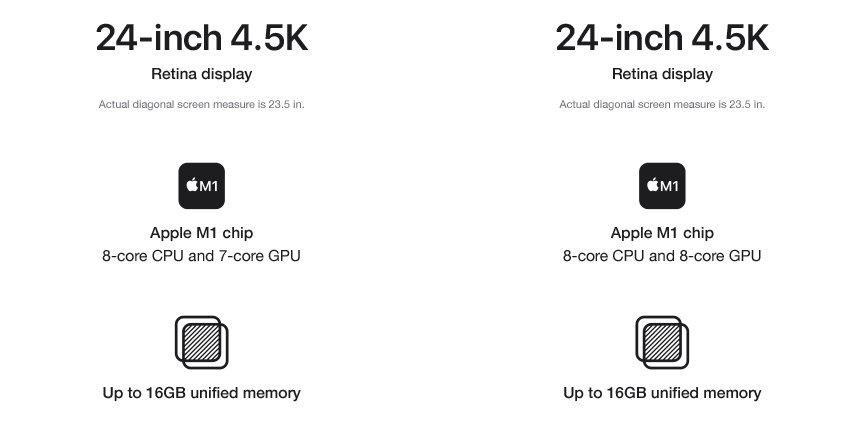Click left "Apple M1 chip" title
Image resolution: width=864 pixels, height=424 pixels.
tap(202, 233)
